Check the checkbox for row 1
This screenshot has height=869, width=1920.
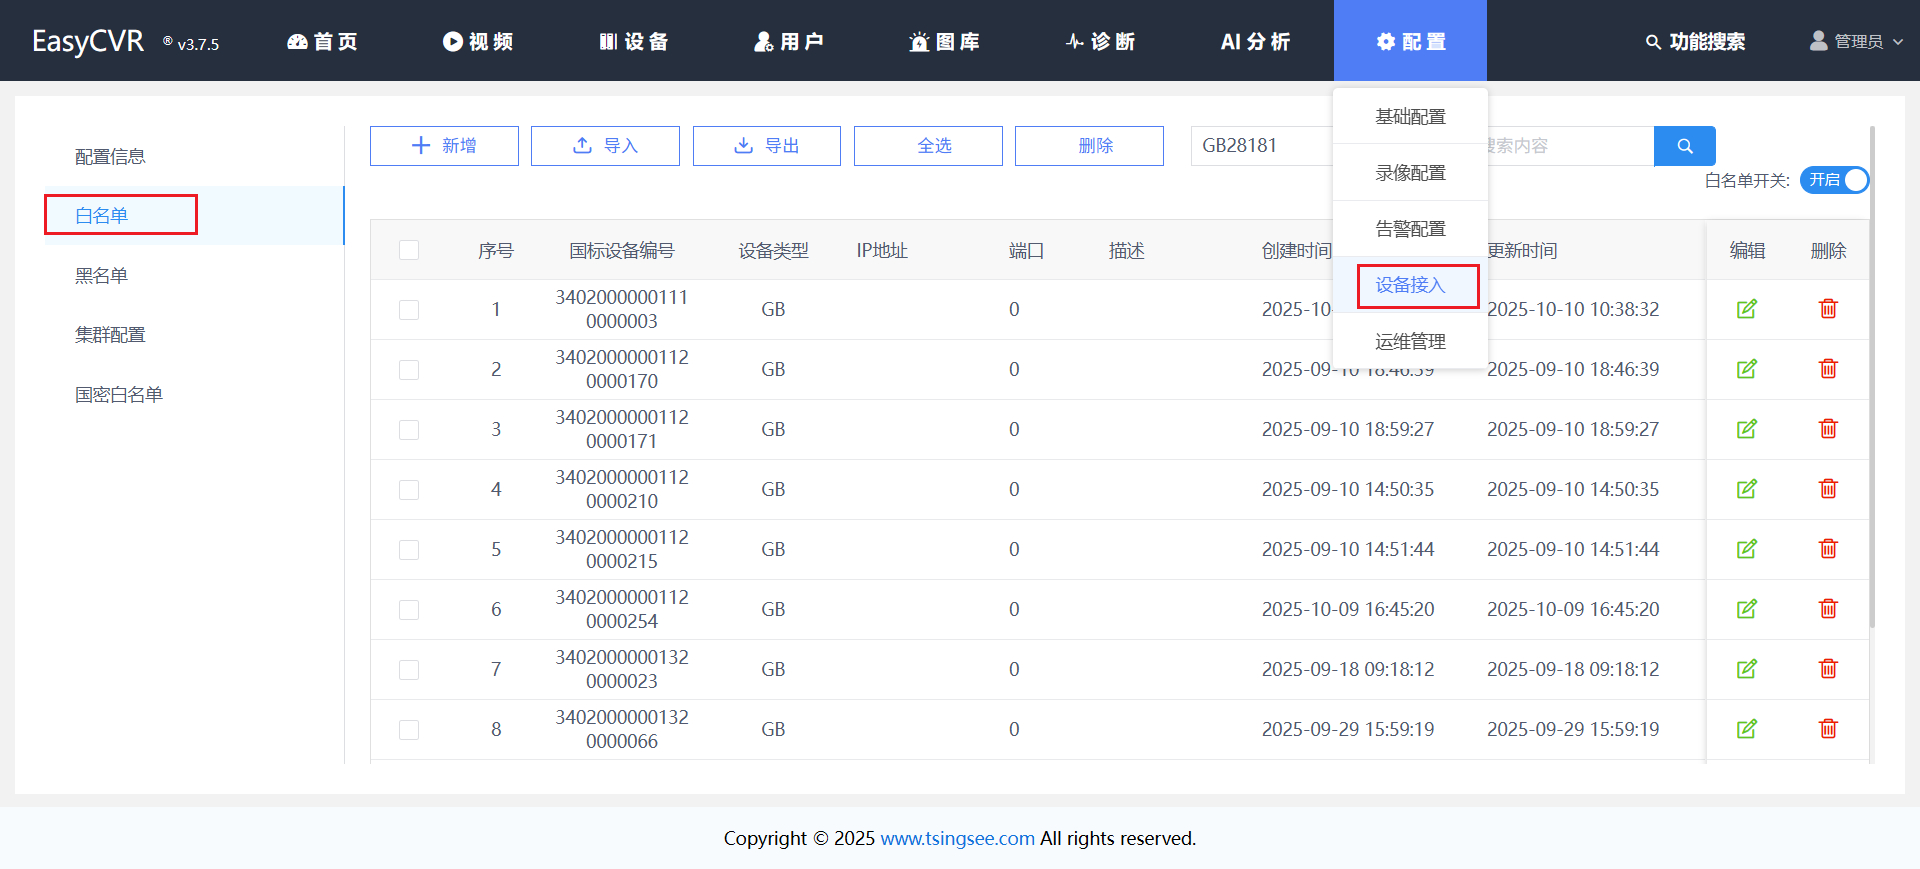(x=409, y=310)
